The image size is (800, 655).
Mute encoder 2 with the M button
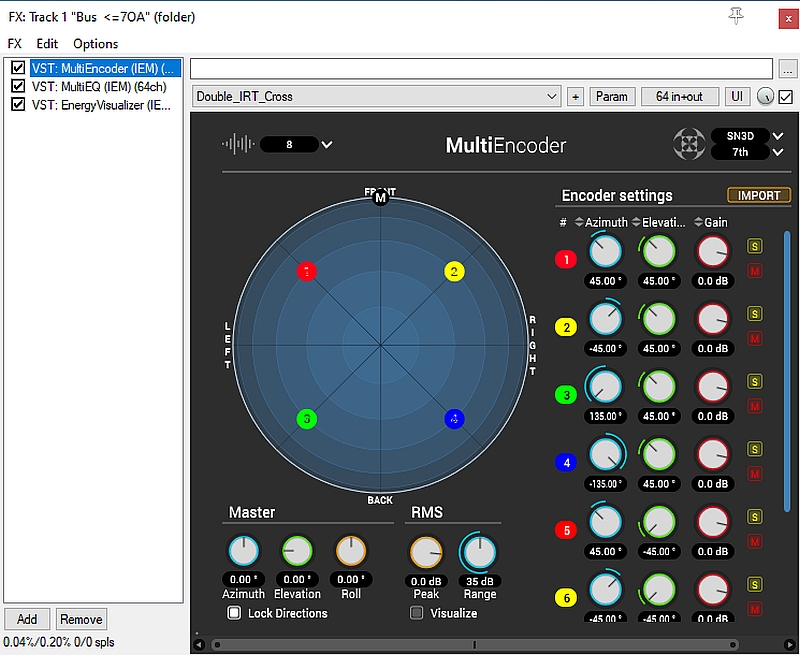pyautogui.click(x=755, y=338)
